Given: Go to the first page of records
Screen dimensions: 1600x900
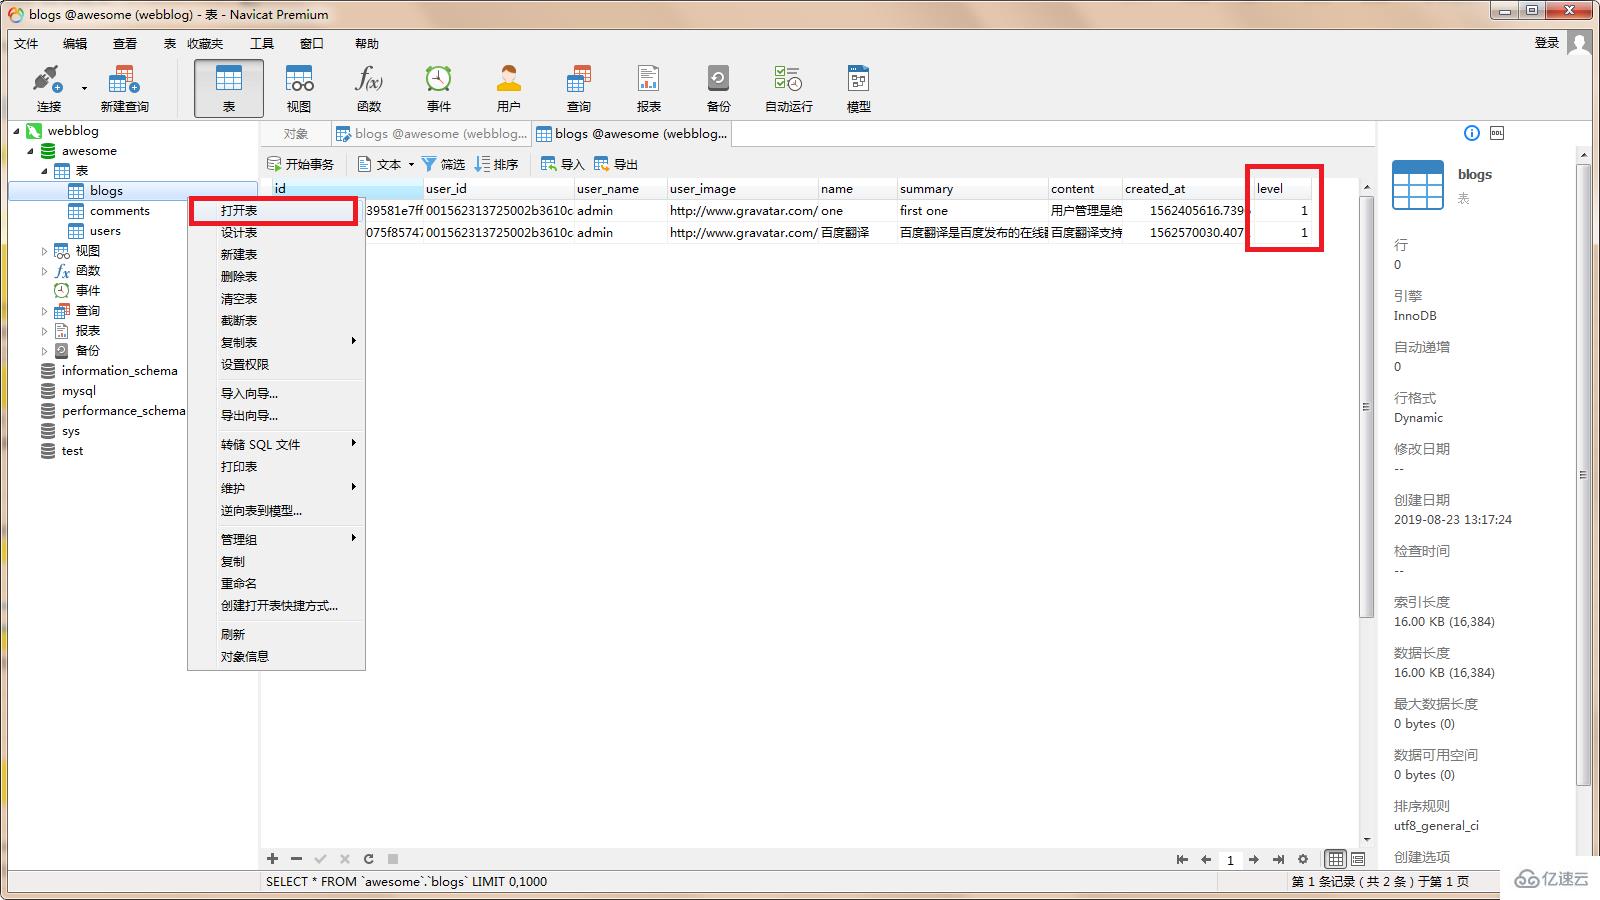Looking at the screenshot, I should (1182, 859).
